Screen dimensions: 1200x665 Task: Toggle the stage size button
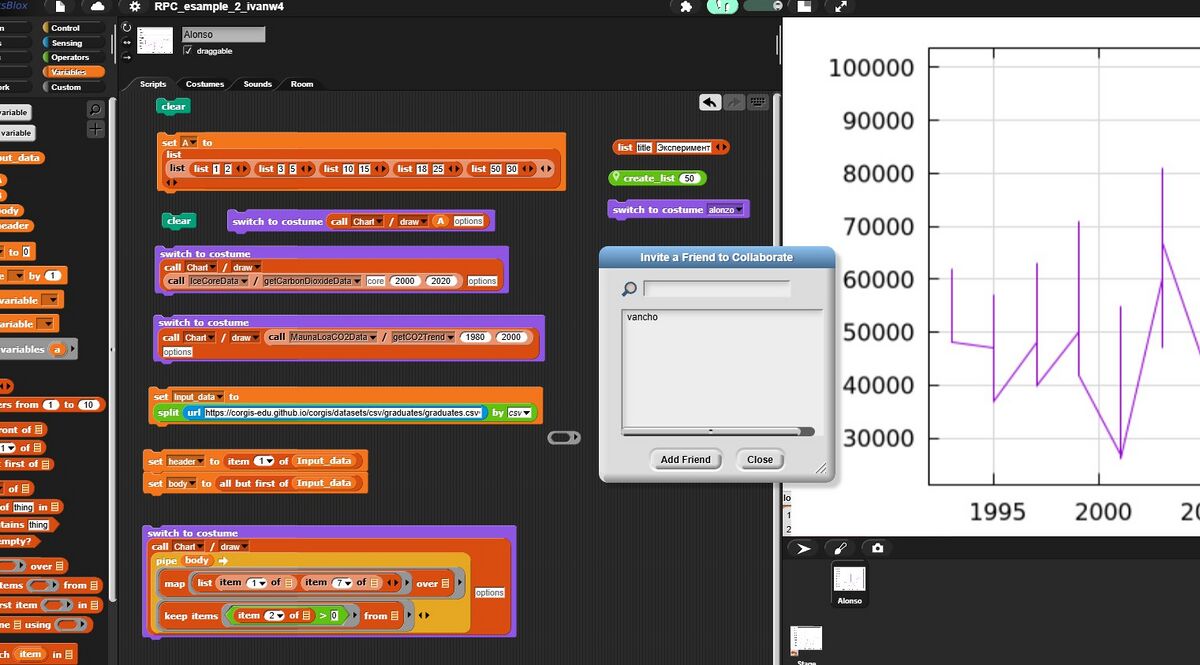[x=804, y=7]
